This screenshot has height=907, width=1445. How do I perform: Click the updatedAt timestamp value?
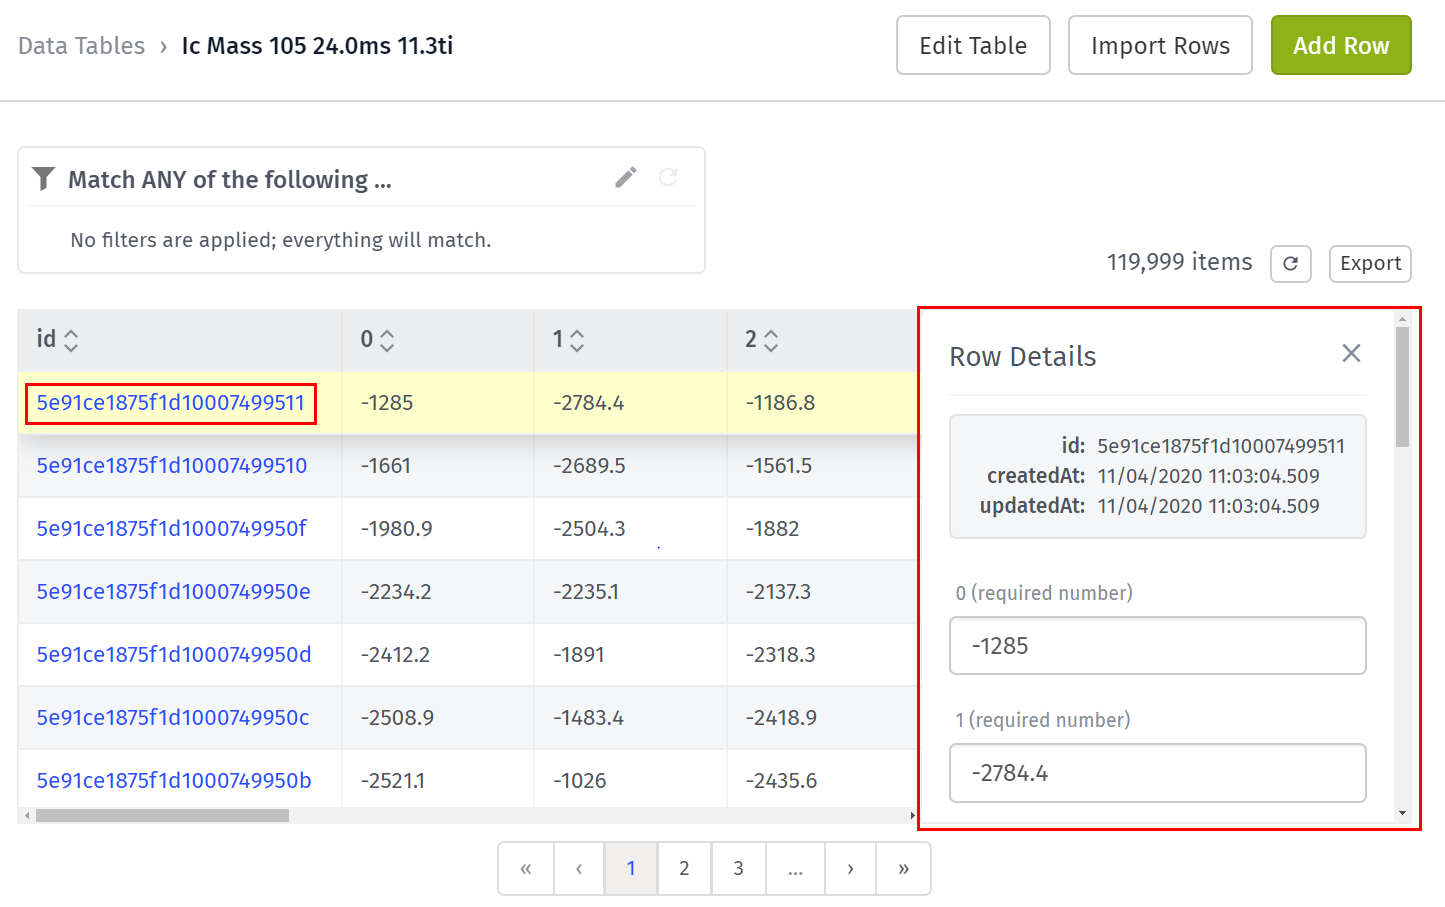(x=1208, y=506)
